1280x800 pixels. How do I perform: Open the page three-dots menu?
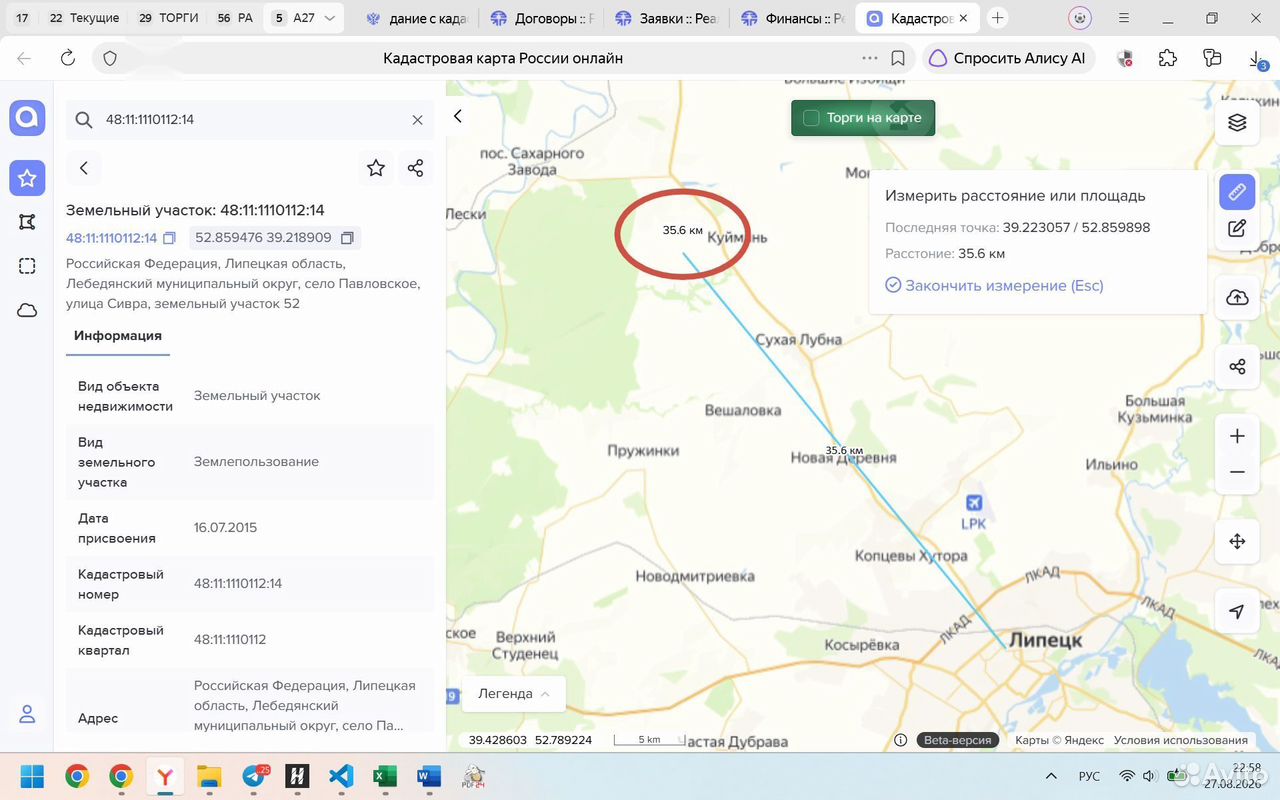869,58
